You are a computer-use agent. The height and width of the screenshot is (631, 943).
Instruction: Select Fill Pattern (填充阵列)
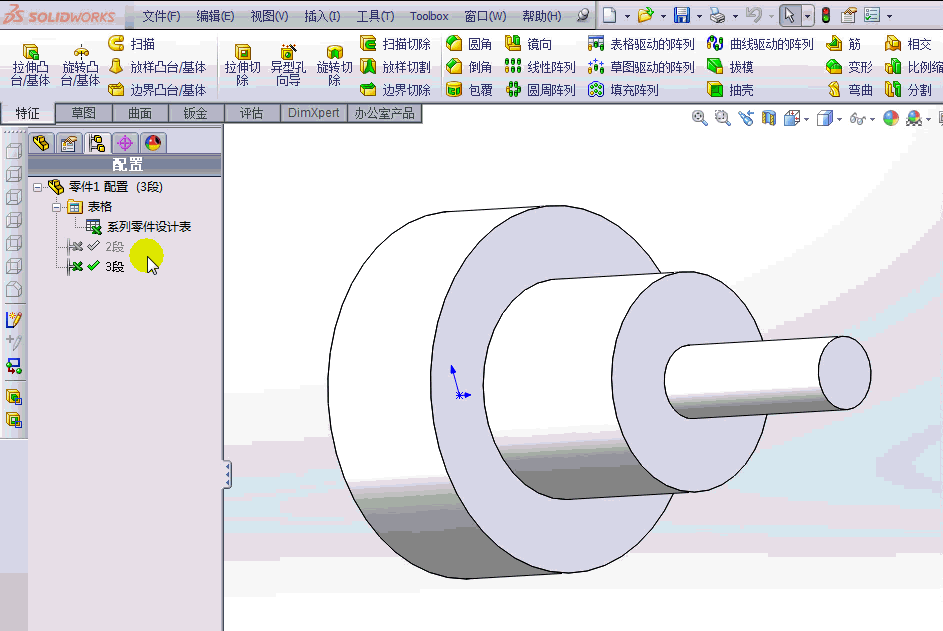point(623,90)
